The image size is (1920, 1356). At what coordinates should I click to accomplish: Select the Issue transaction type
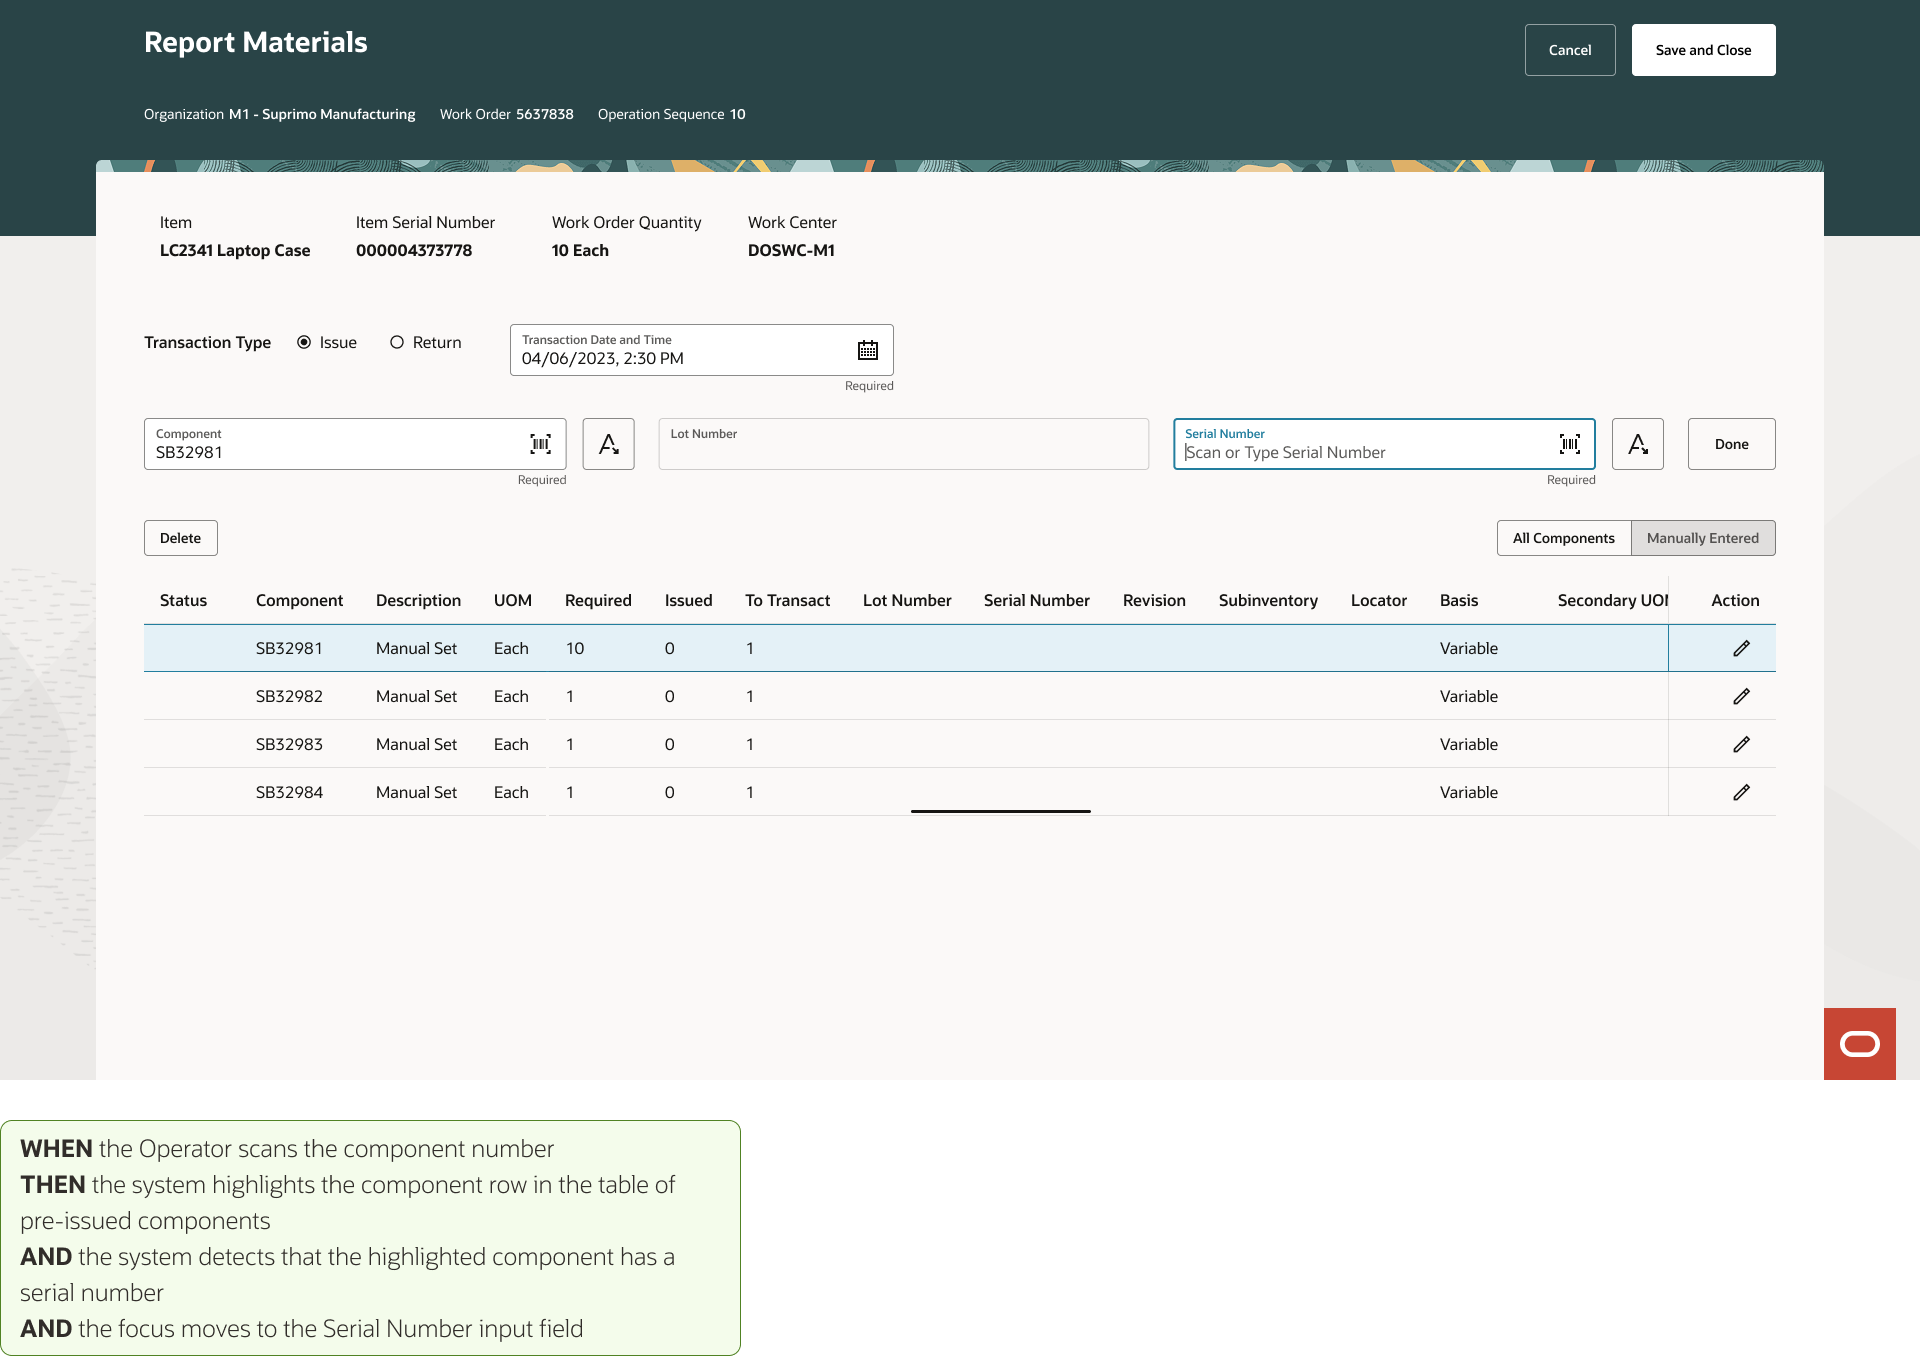click(304, 342)
